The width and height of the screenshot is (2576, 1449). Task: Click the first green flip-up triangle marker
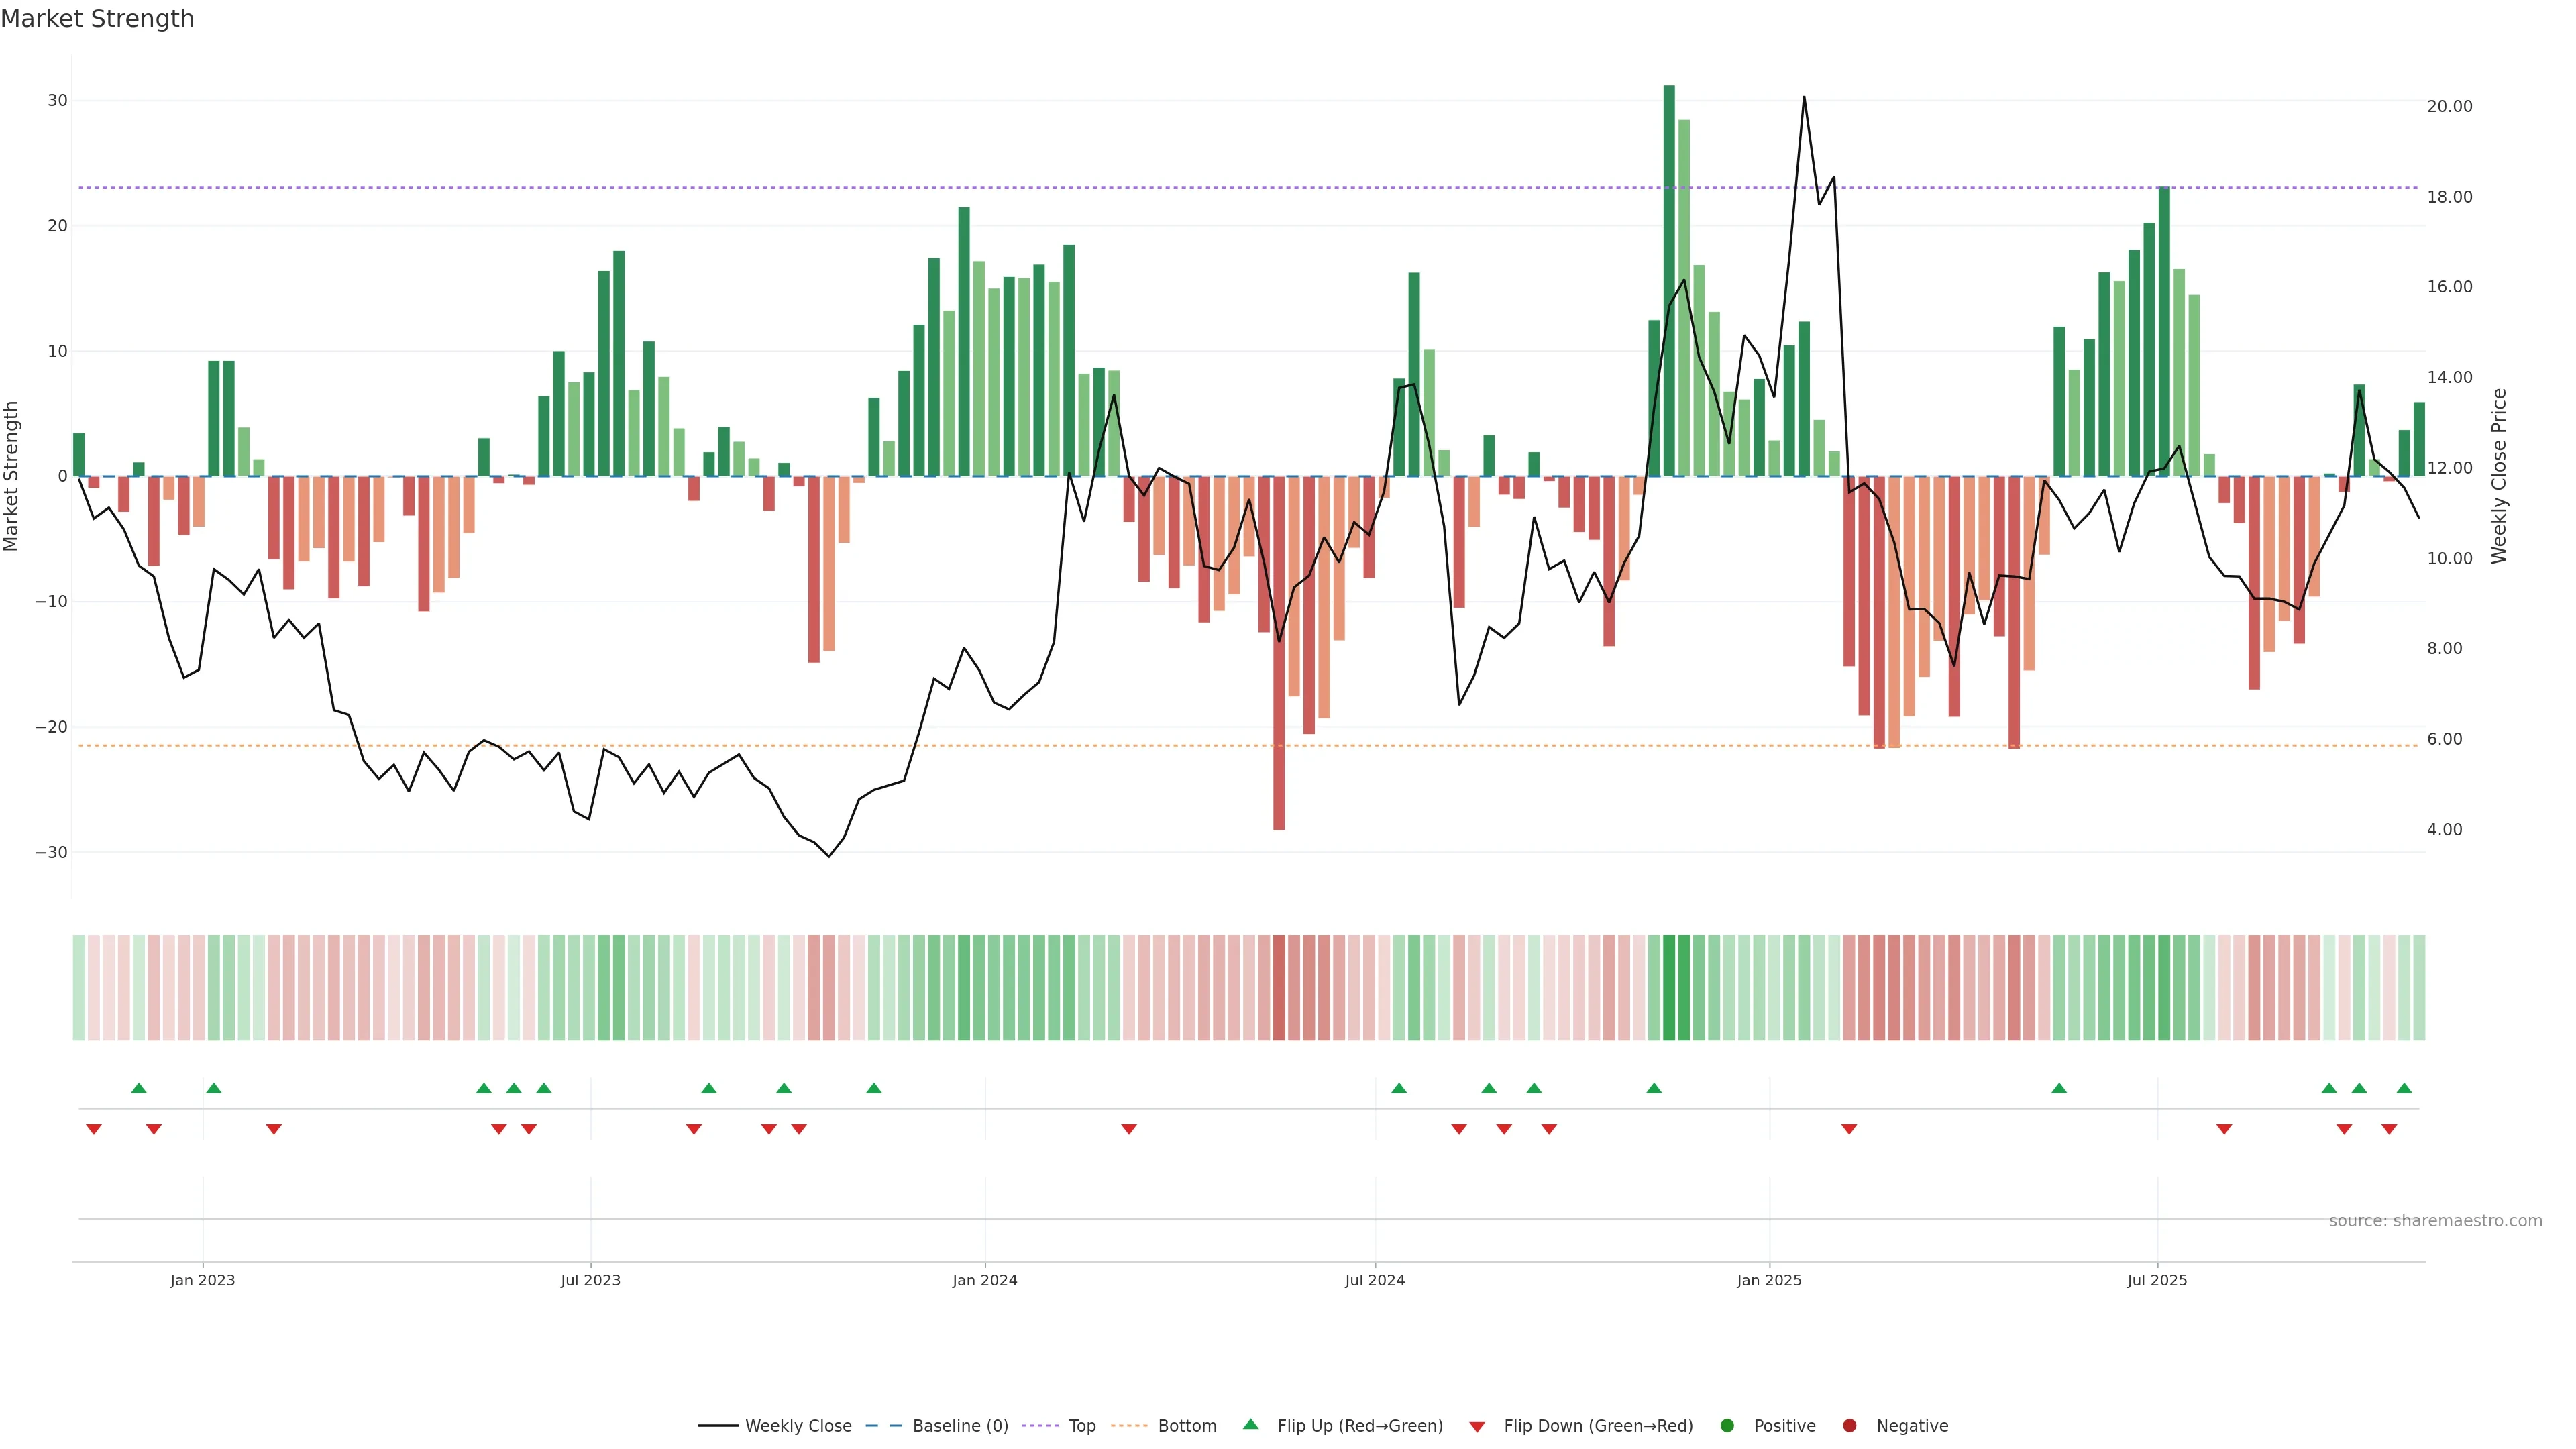tap(139, 1088)
